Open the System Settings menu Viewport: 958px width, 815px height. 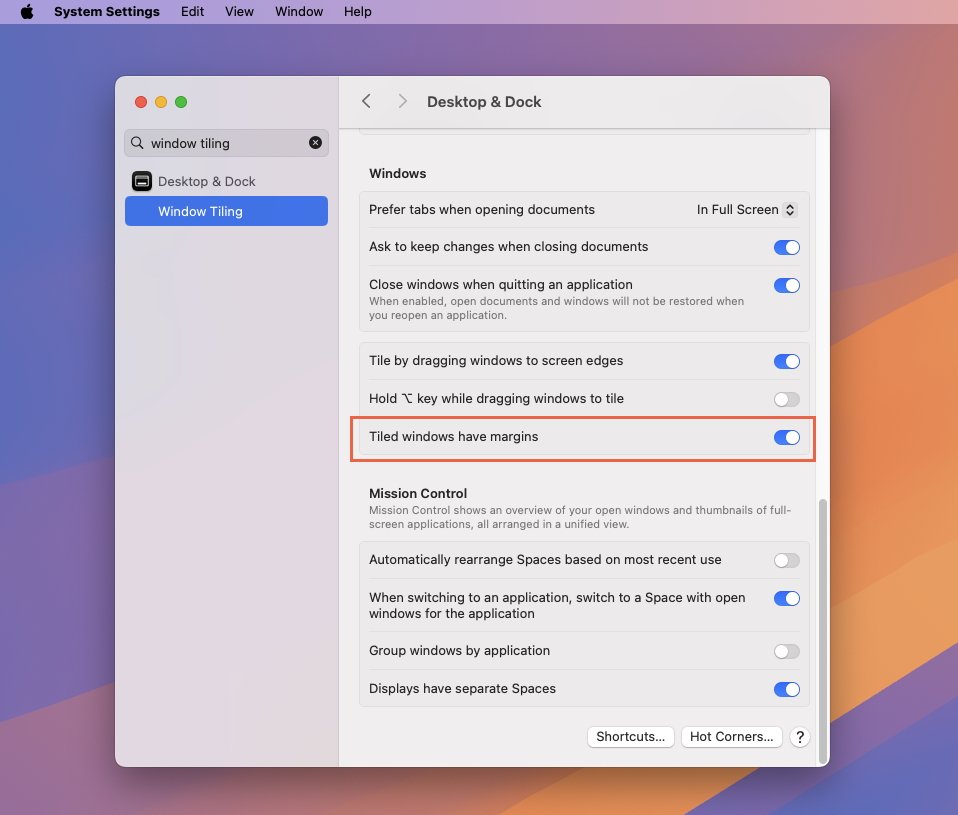[107, 12]
